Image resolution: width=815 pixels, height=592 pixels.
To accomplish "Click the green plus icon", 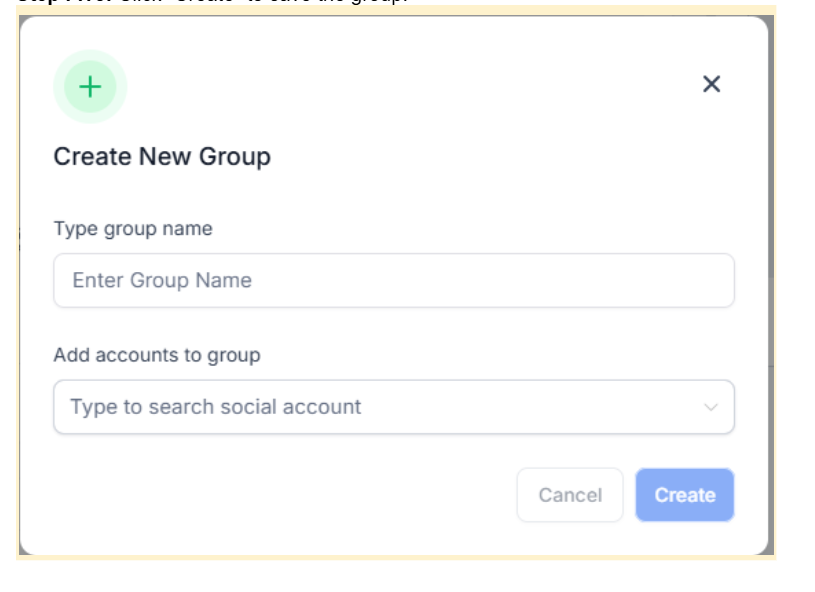I will pyautogui.click(x=90, y=87).
